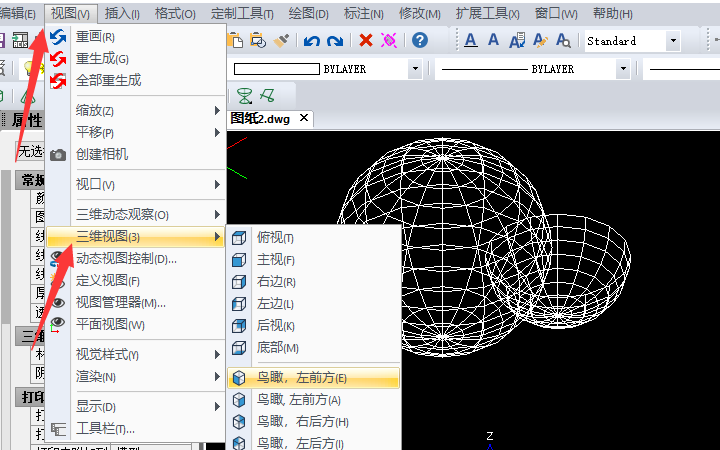This screenshot has width=720, height=450.
Task: Click the green hourglass-shaped orbit icon
Action: pyautogui.click(x=245, y=96)
